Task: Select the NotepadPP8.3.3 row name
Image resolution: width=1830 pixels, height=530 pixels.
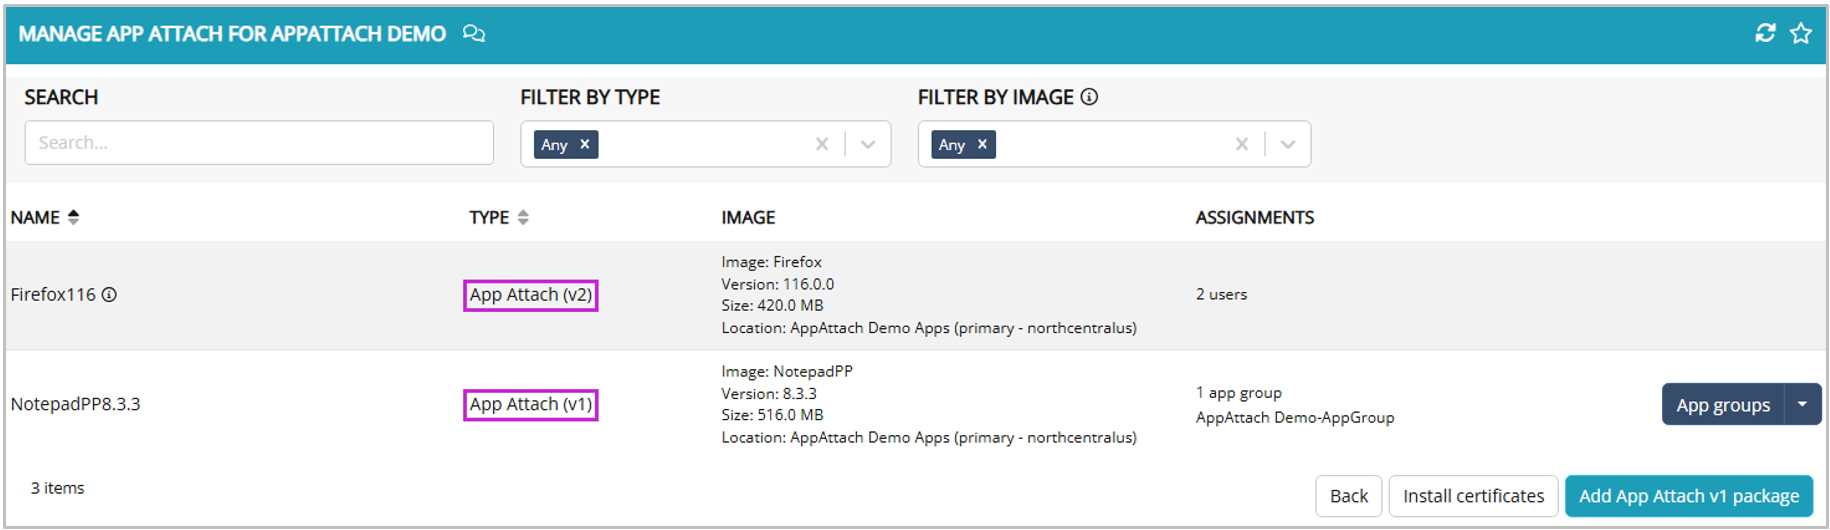Action: click(x=76, y=404)
